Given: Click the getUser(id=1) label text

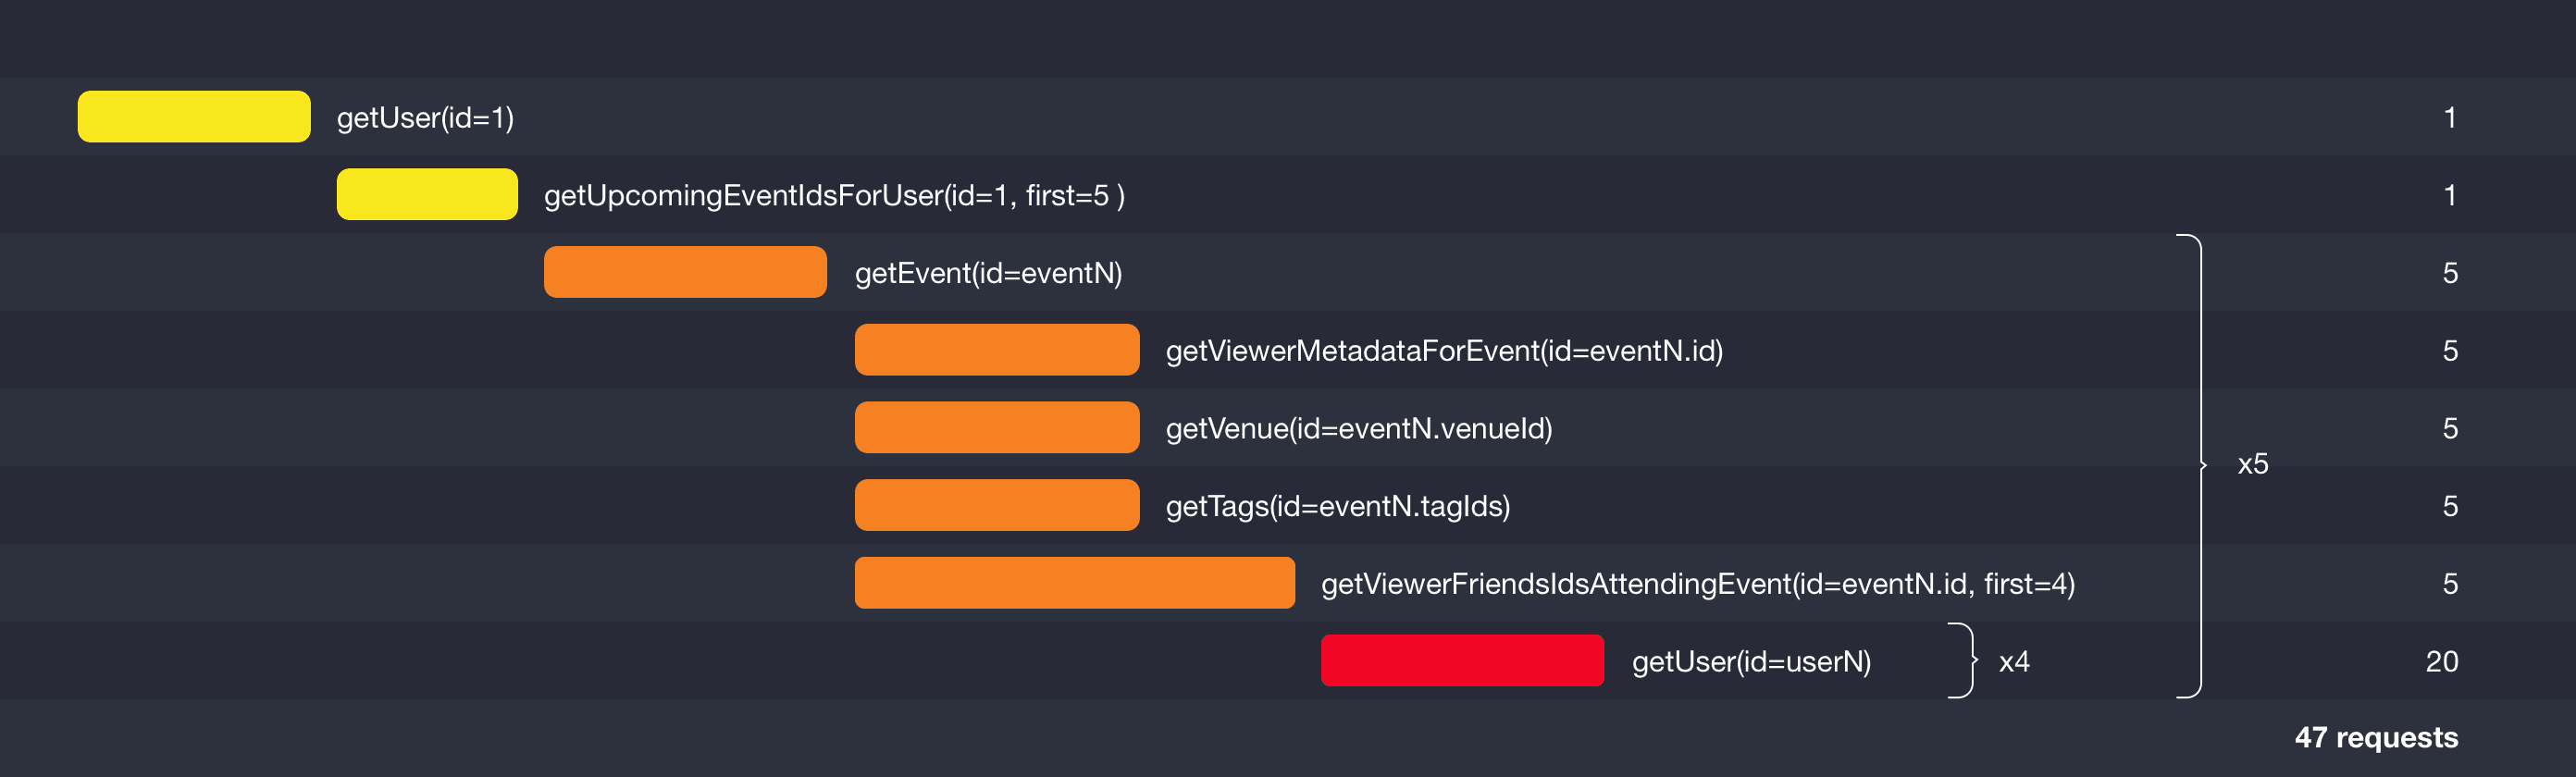Looking at the screenshot, I should tap(425, 118).
